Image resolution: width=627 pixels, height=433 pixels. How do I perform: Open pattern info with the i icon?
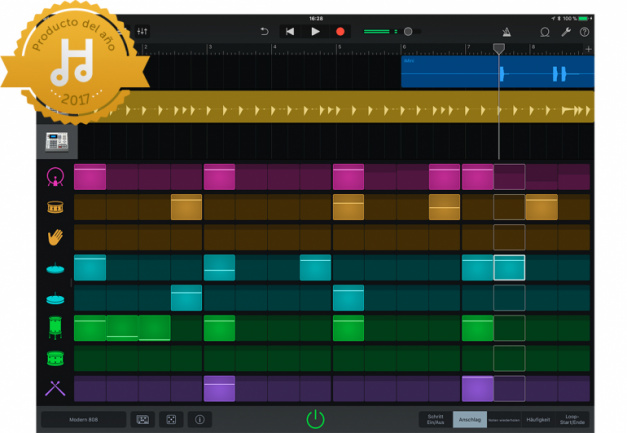pos(200,419)
